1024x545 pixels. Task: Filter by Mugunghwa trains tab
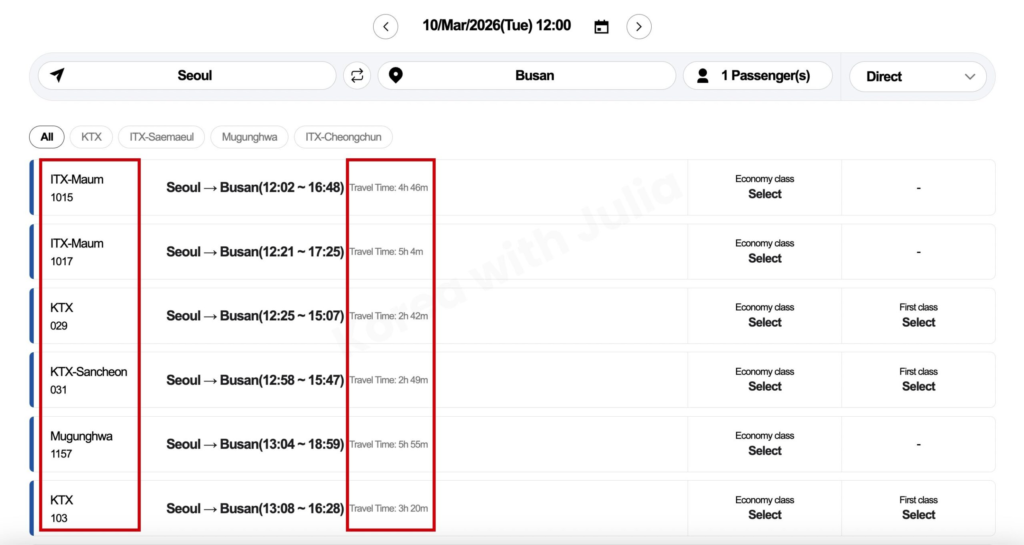[x=249, y=137]
